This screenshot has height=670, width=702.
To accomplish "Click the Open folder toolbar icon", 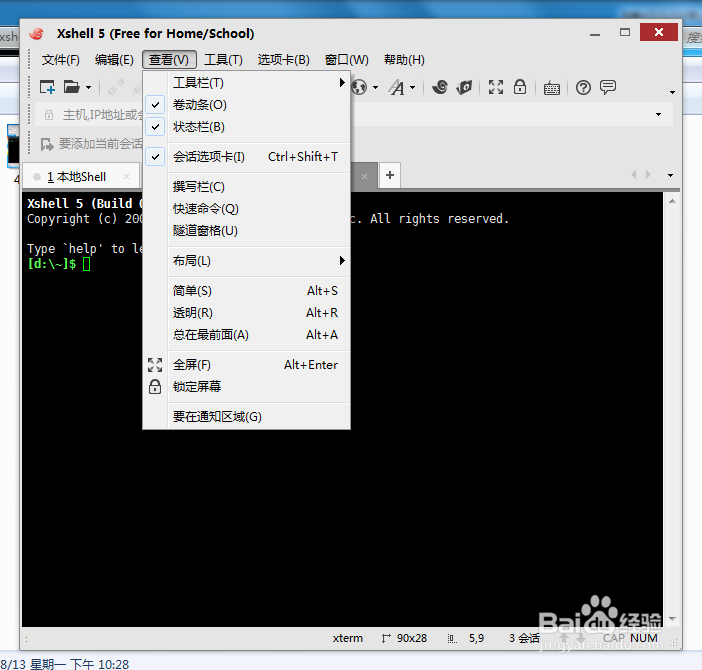I will 71,87.
